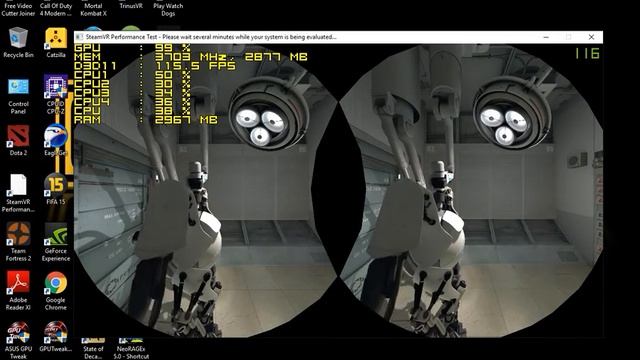Click the left eye render view
The height and width of the screenshot is (360, 640).
click(x=206, y=191)
